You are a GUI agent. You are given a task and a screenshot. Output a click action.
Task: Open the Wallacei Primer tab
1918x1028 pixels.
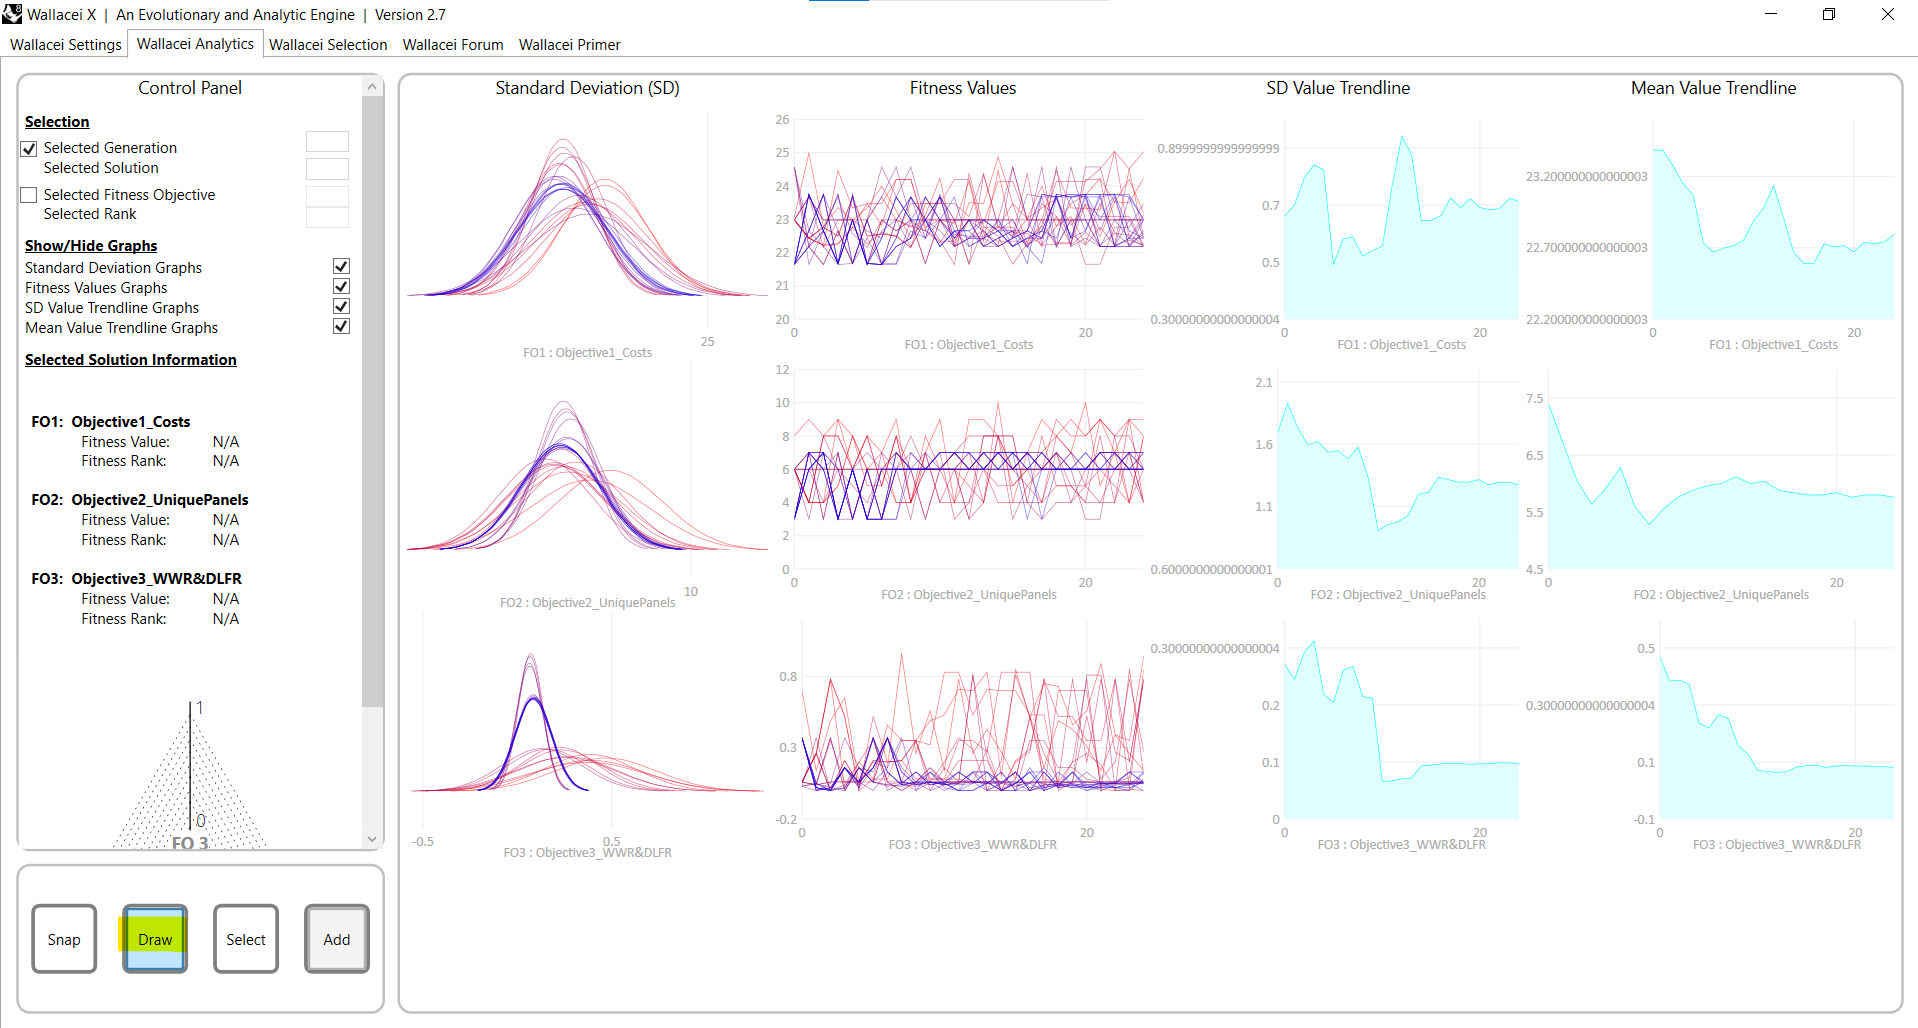coord(569,44)
